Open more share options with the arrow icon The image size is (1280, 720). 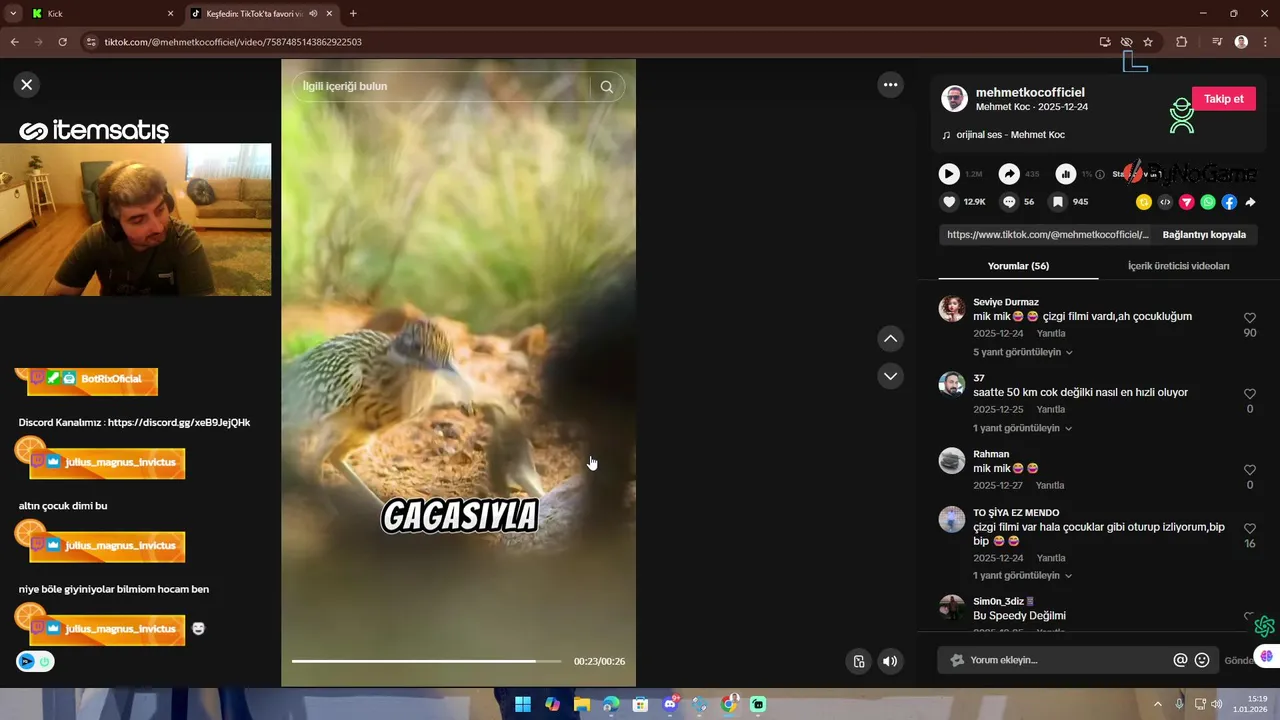click(x=1250, y=202)
